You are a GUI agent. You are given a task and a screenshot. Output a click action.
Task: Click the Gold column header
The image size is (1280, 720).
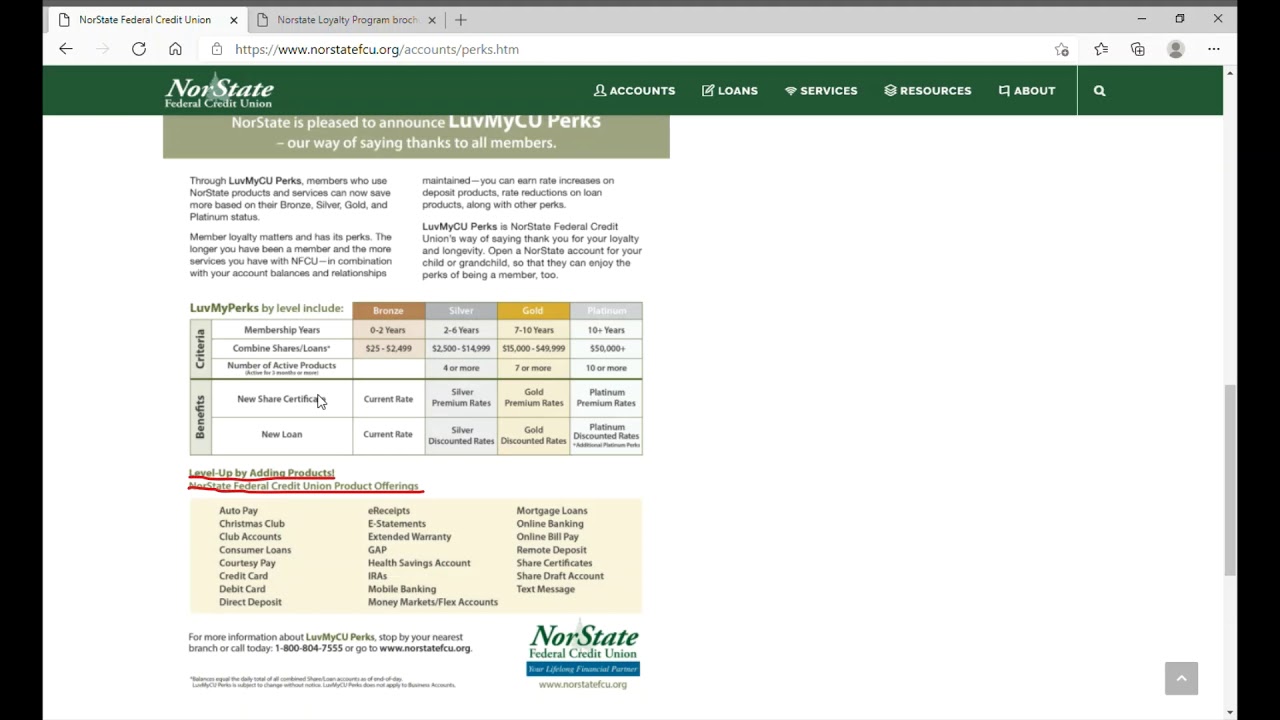533,311
